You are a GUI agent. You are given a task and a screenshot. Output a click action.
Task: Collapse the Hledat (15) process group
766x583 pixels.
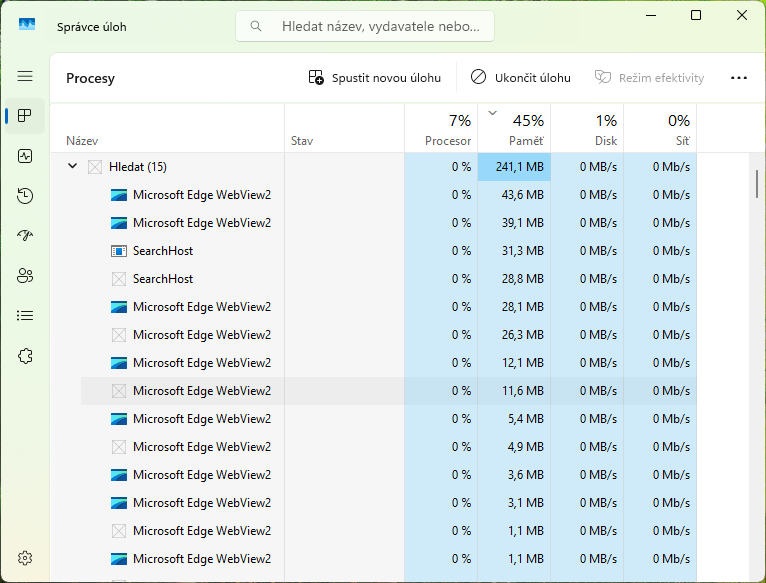pyautogui.click(x=72, y=166)
